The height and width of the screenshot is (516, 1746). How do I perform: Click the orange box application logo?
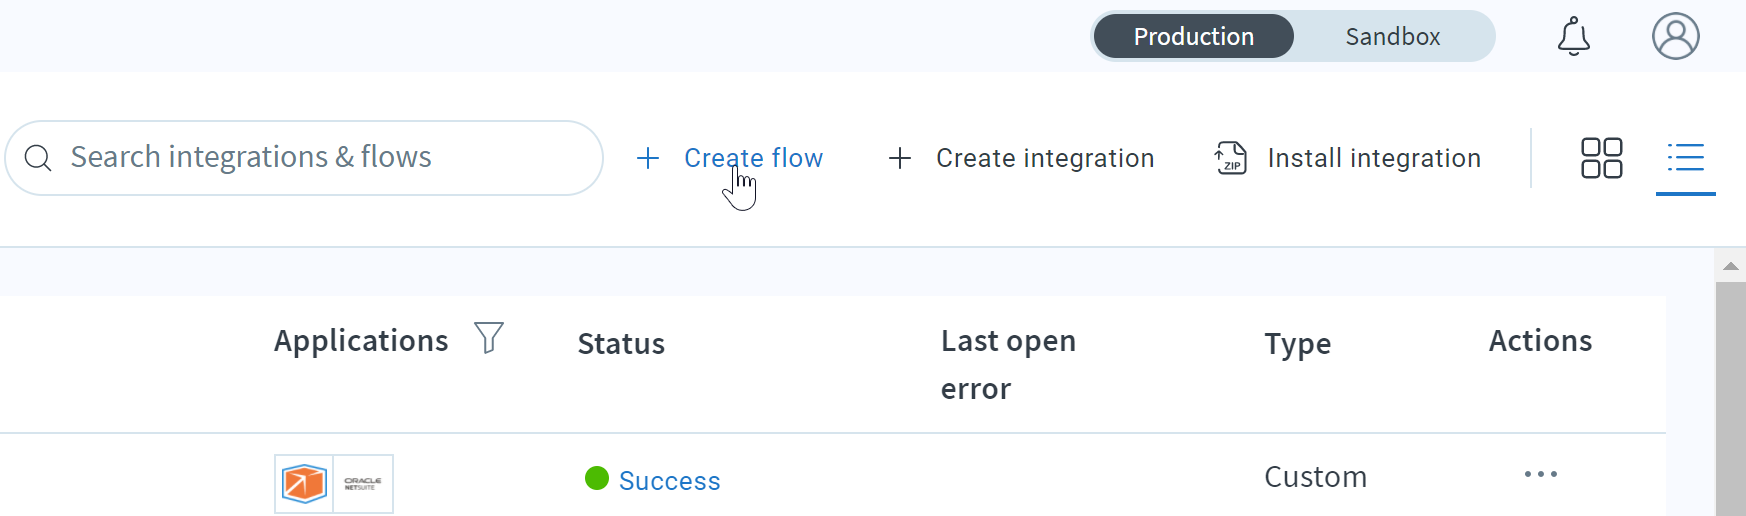304,484
